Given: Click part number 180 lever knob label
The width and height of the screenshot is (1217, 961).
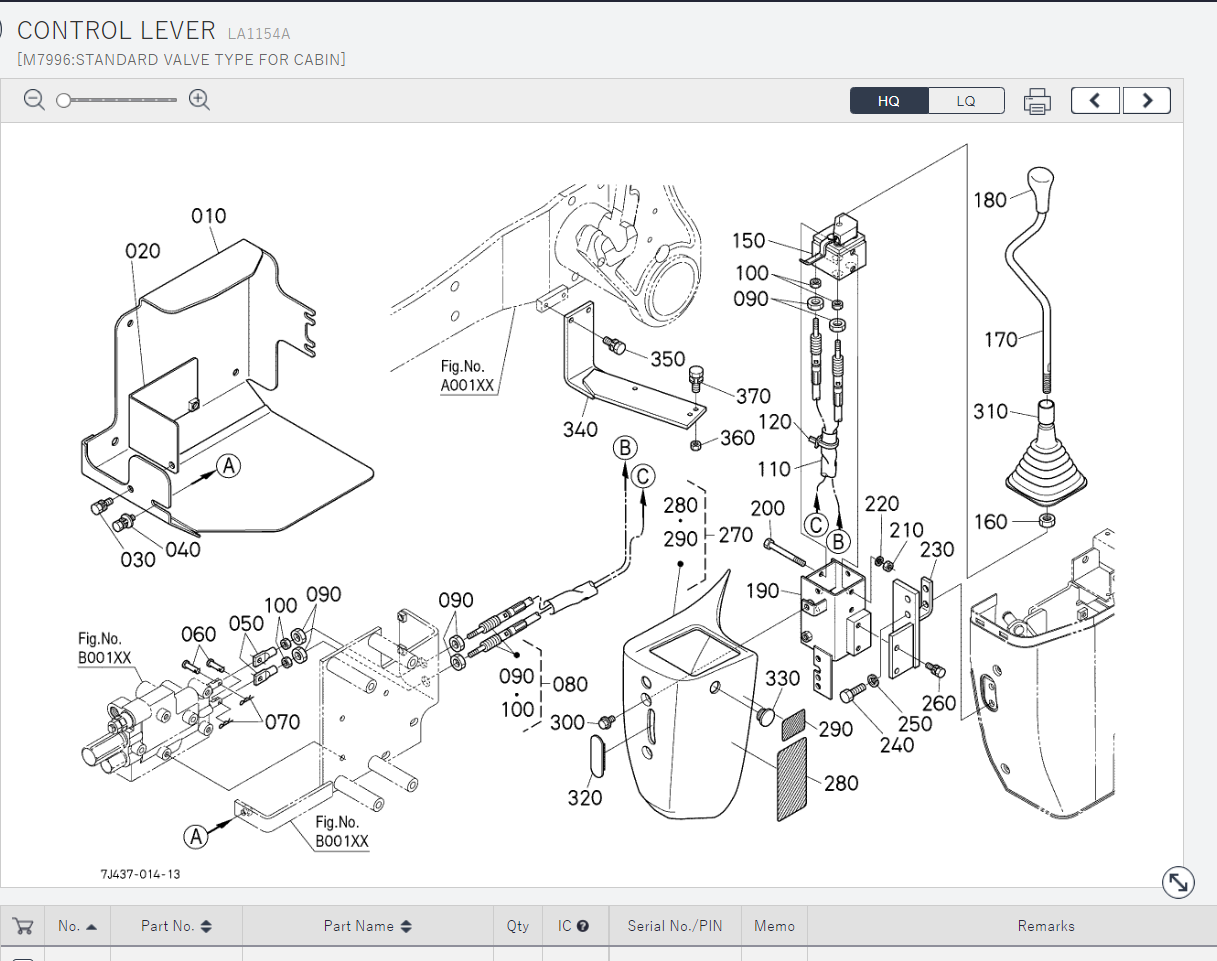Looking at the screenshot, I should pyautogui.click(x=990, y=200).
